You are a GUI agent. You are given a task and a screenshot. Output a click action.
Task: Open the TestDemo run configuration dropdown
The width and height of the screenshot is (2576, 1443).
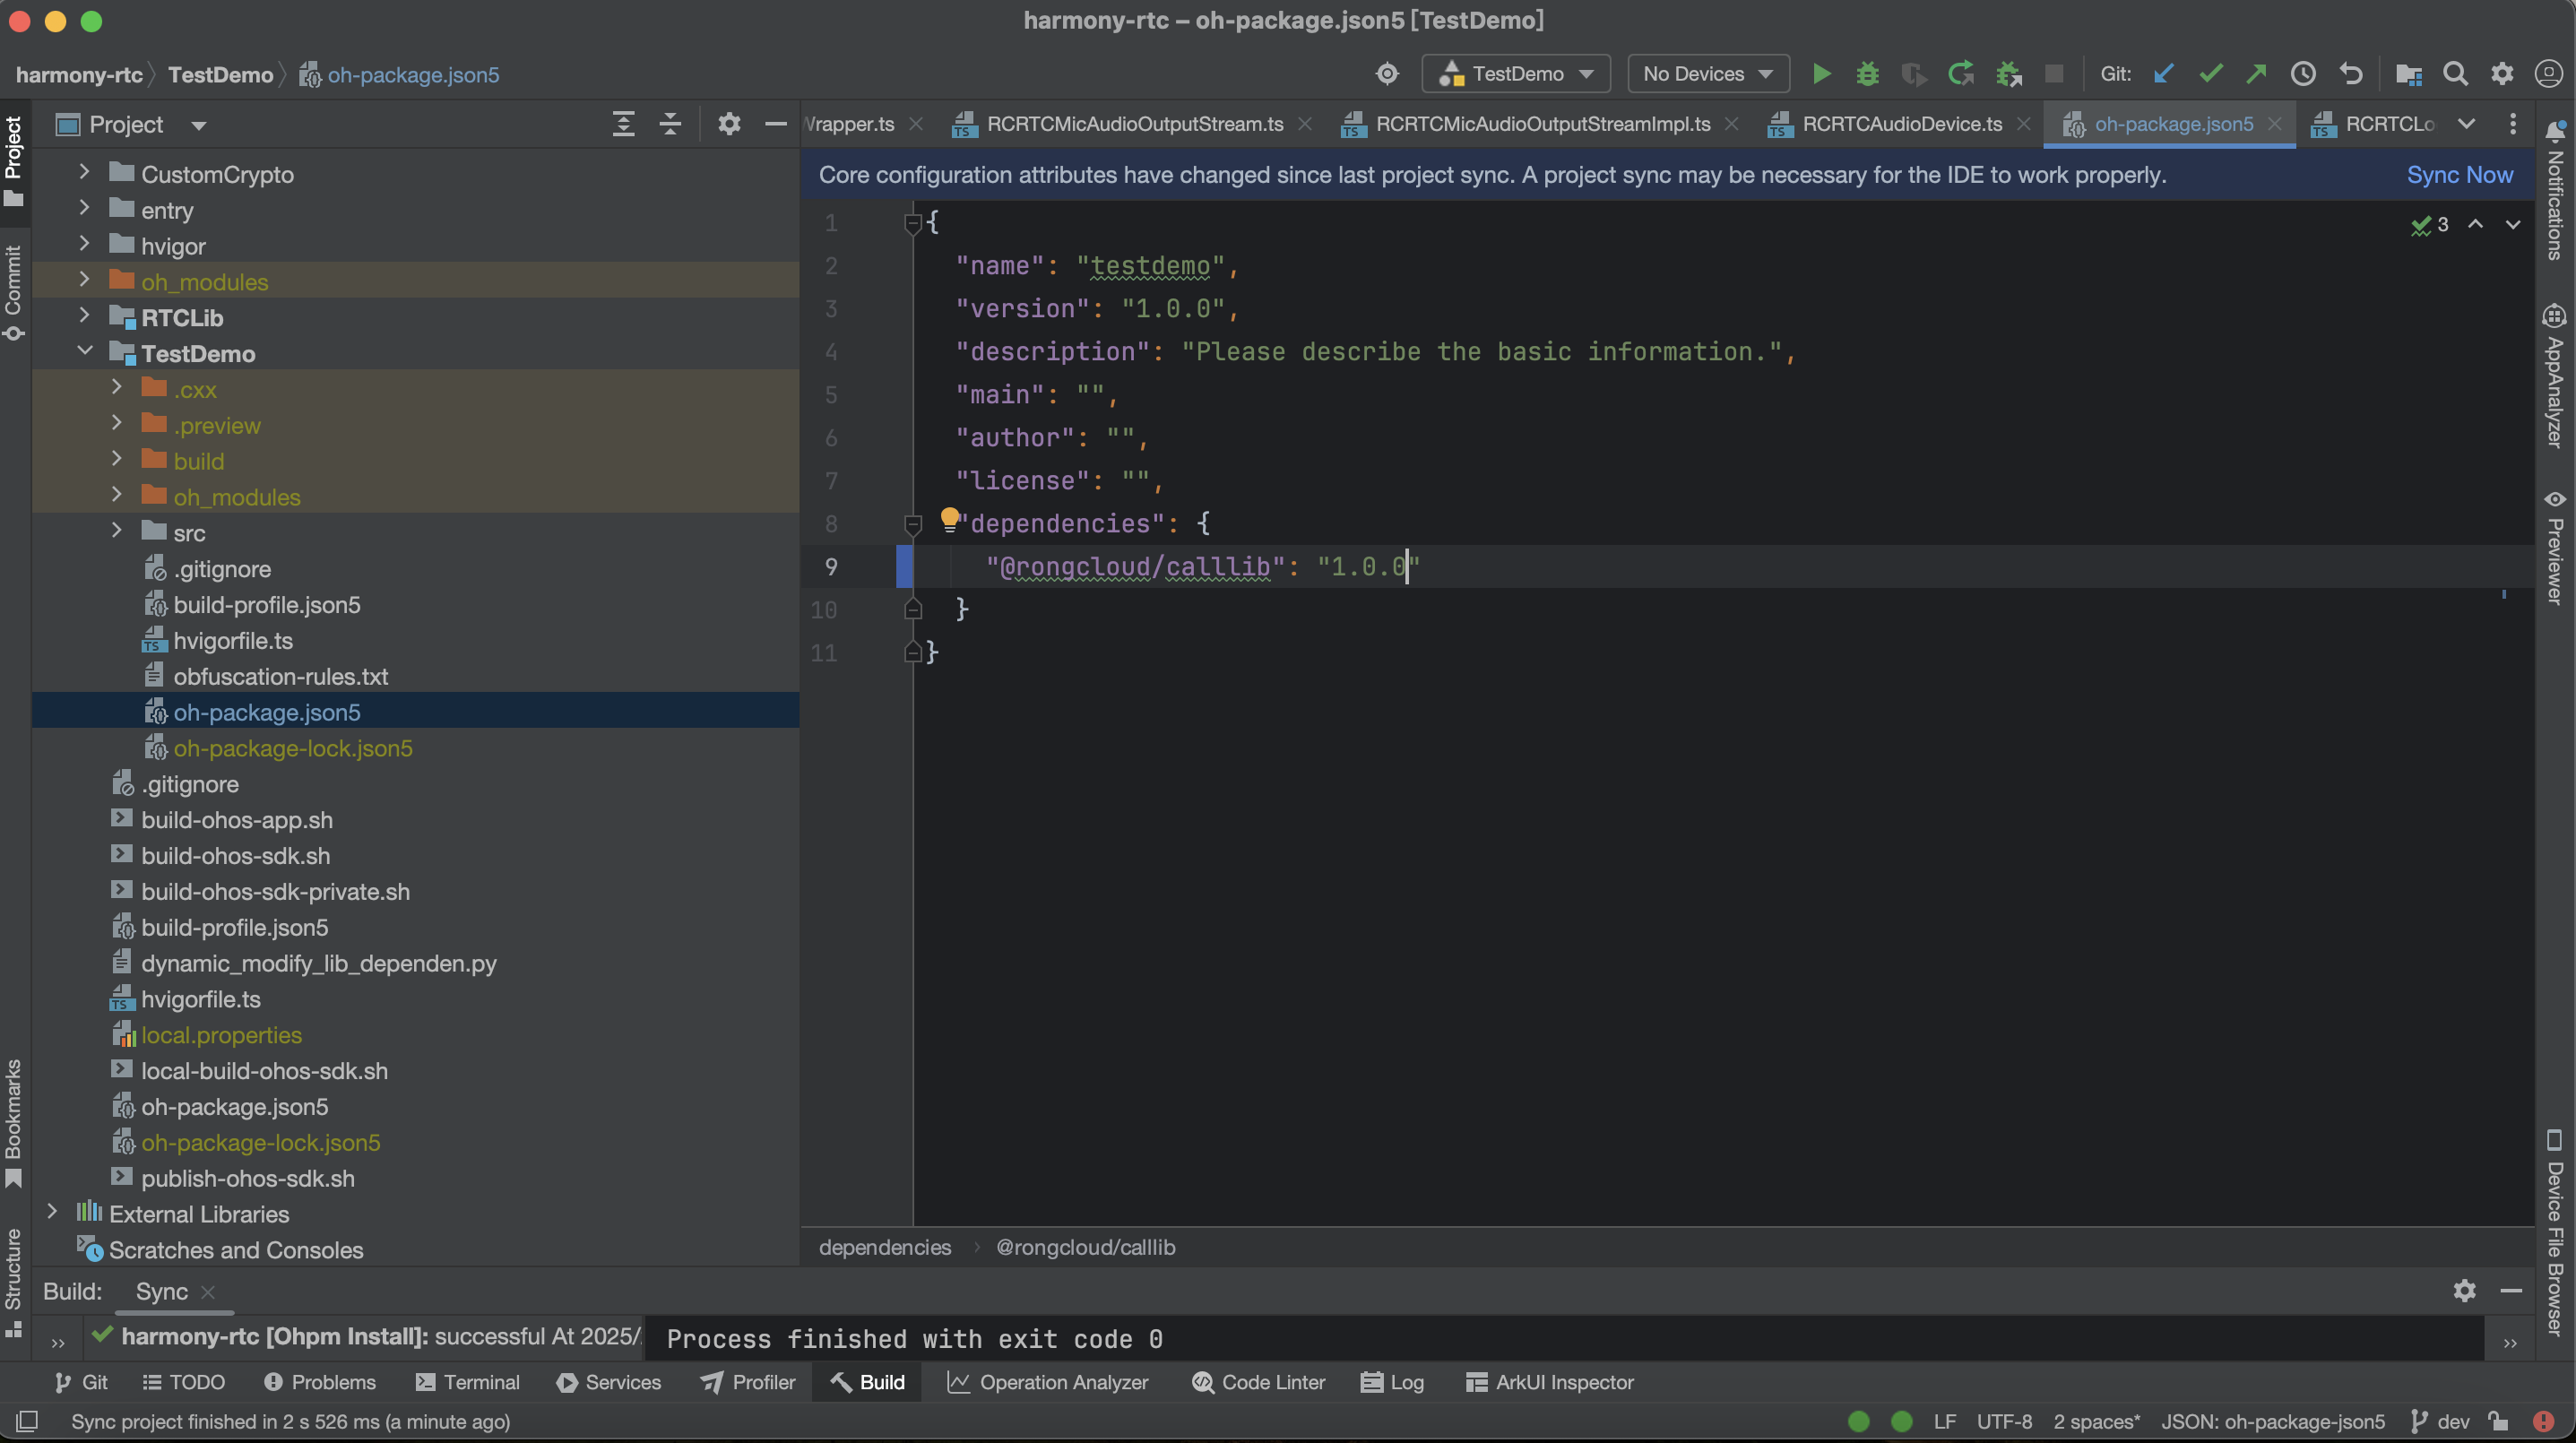pyautogui.click(x=1516, y=74)
